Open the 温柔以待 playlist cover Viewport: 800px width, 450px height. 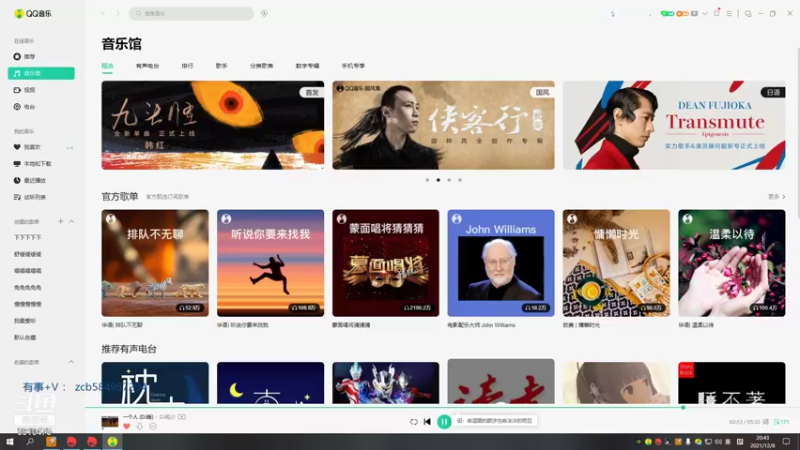point(732,263)
